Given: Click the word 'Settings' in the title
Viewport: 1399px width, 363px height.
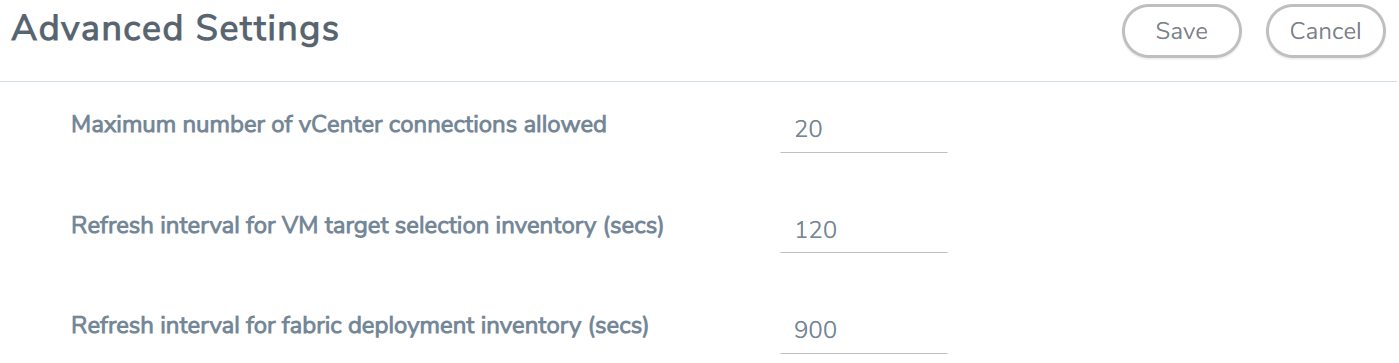Looking at the screenshot, I should point(268,30).
